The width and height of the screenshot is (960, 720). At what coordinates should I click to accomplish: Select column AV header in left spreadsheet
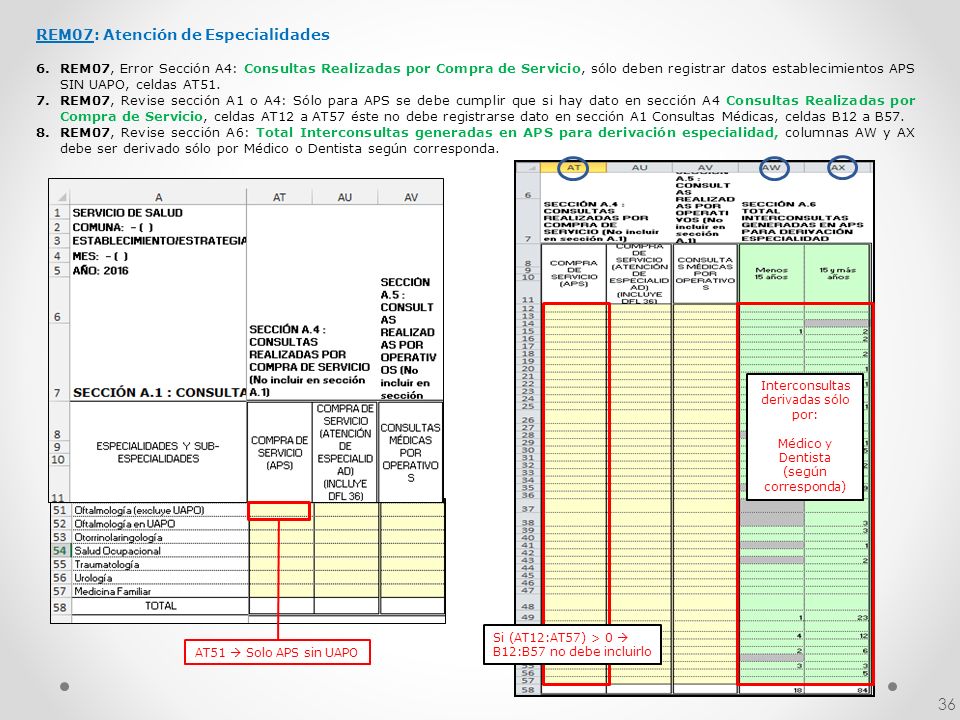[x=411, y=197]
